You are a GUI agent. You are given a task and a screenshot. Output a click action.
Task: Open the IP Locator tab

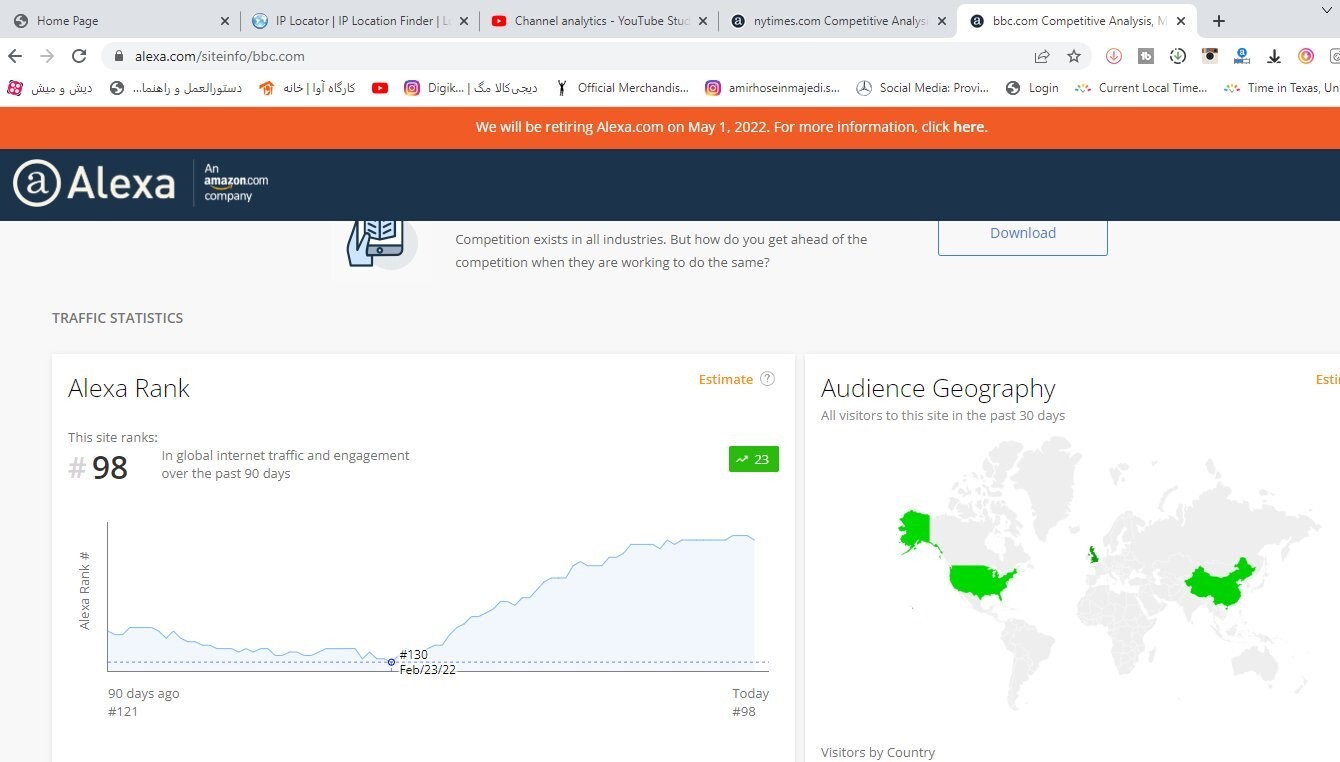click(359, 20)
